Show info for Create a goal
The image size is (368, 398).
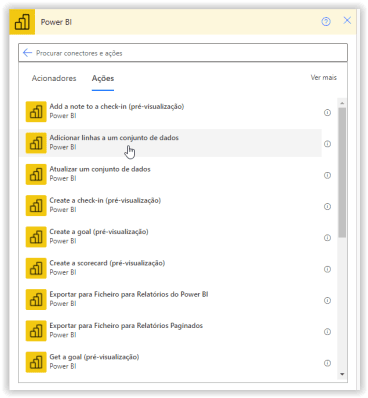pos(327,238)
